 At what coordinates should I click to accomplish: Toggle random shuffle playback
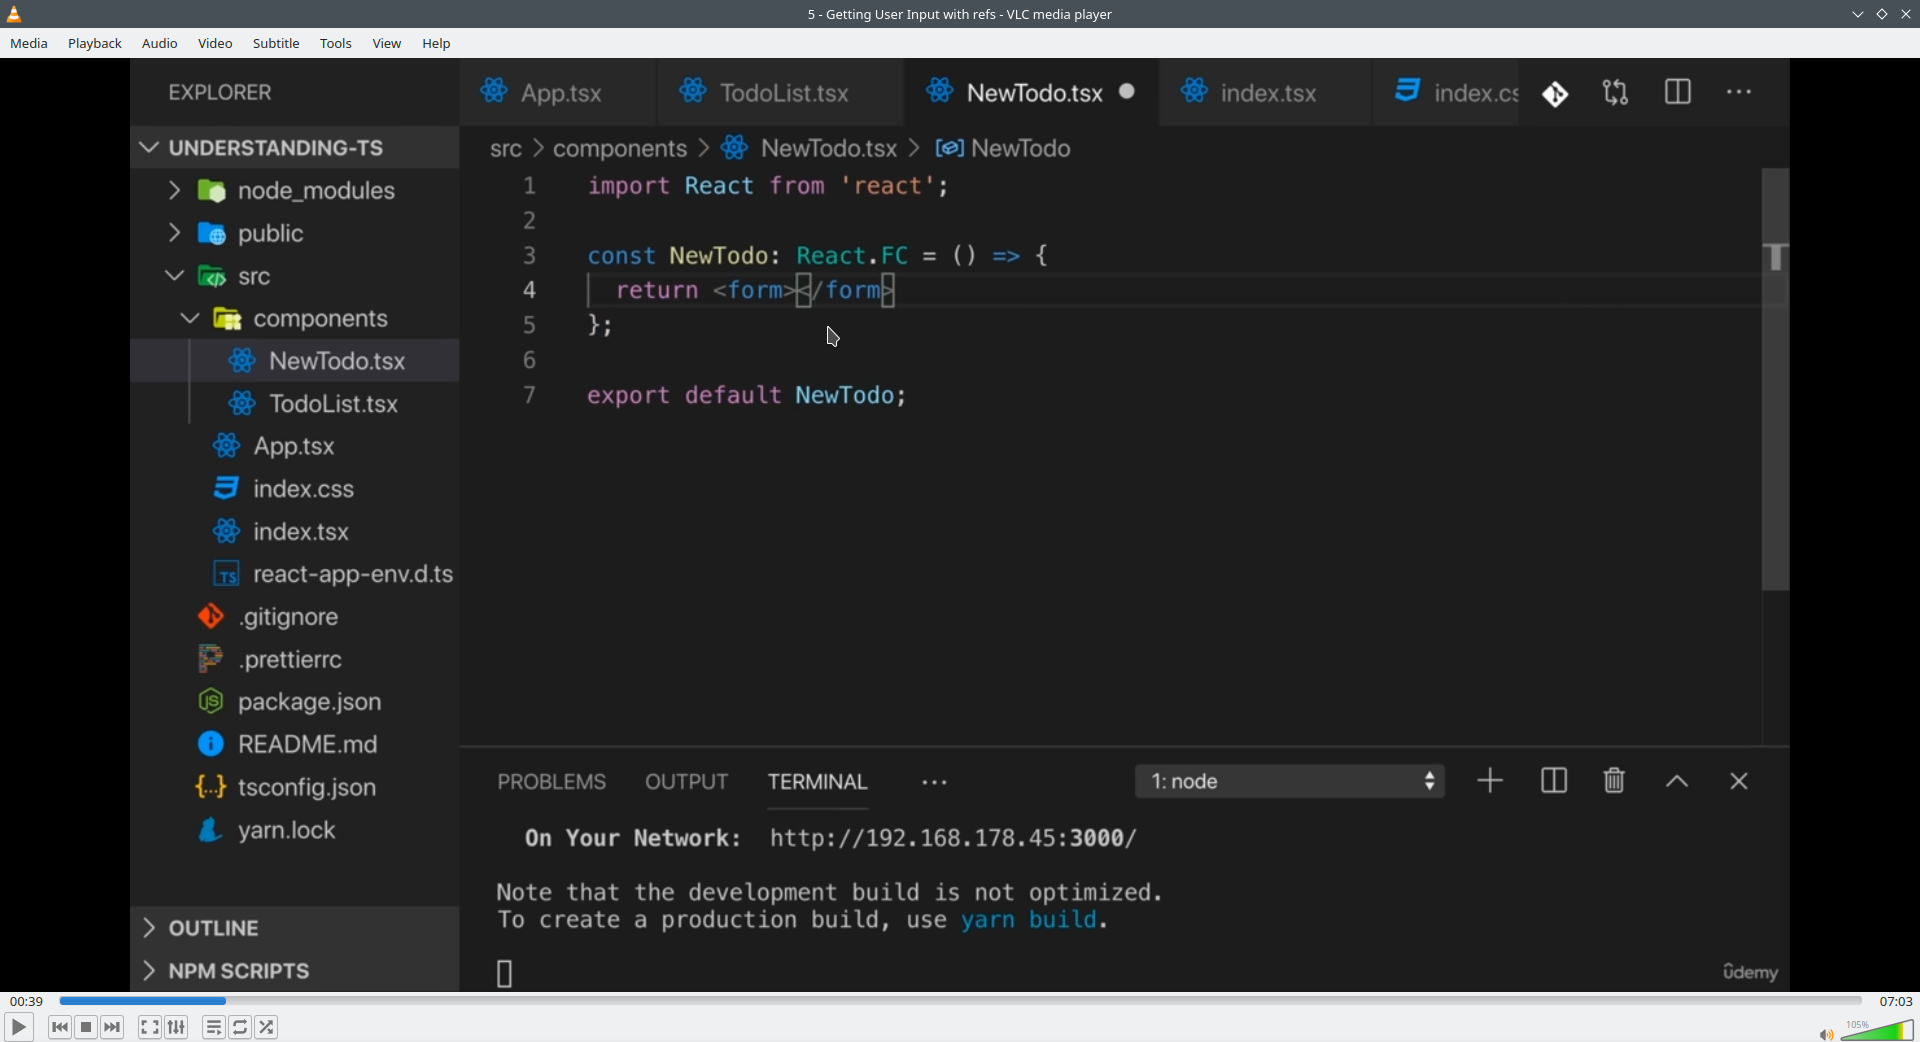pos(267,1027)
